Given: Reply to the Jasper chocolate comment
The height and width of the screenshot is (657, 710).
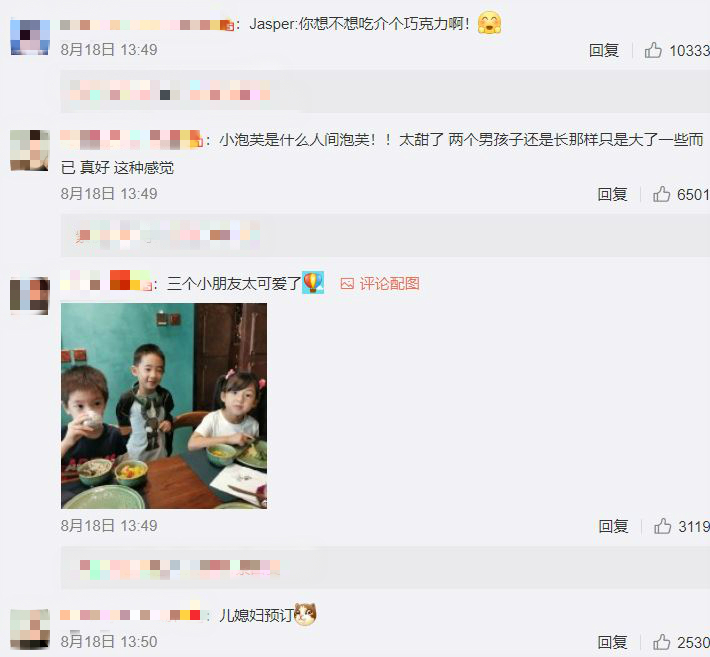Looking at the screenshot, I should point(604,50).
